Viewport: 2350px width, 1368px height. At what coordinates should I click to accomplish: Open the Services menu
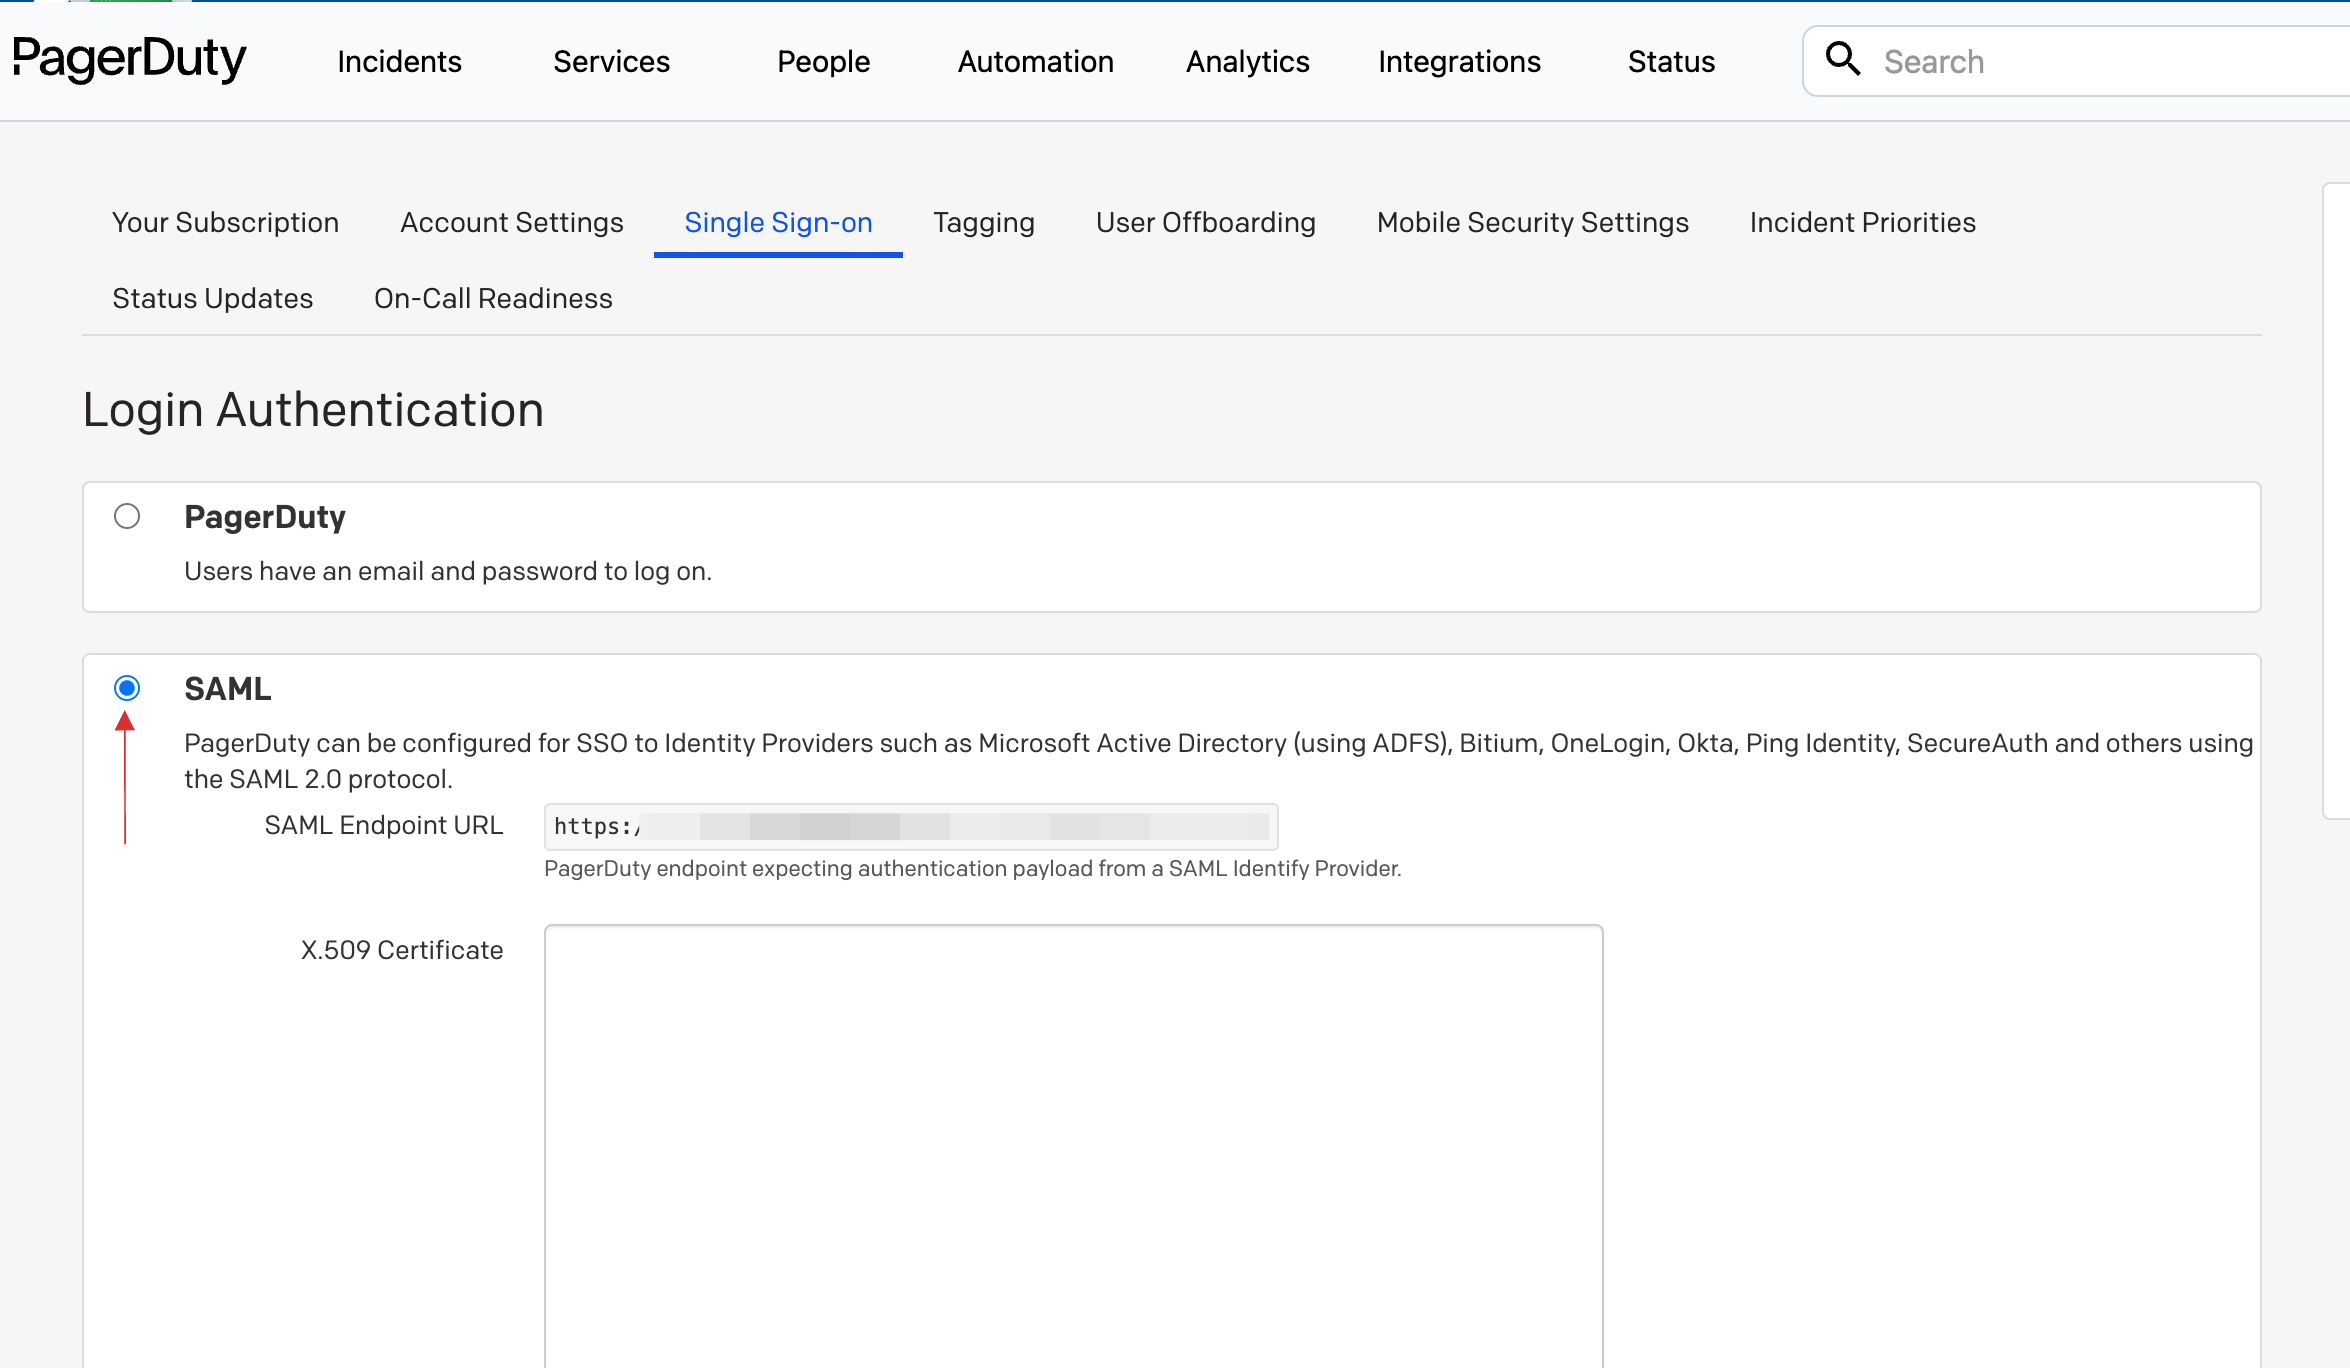[x=611, y=62]
